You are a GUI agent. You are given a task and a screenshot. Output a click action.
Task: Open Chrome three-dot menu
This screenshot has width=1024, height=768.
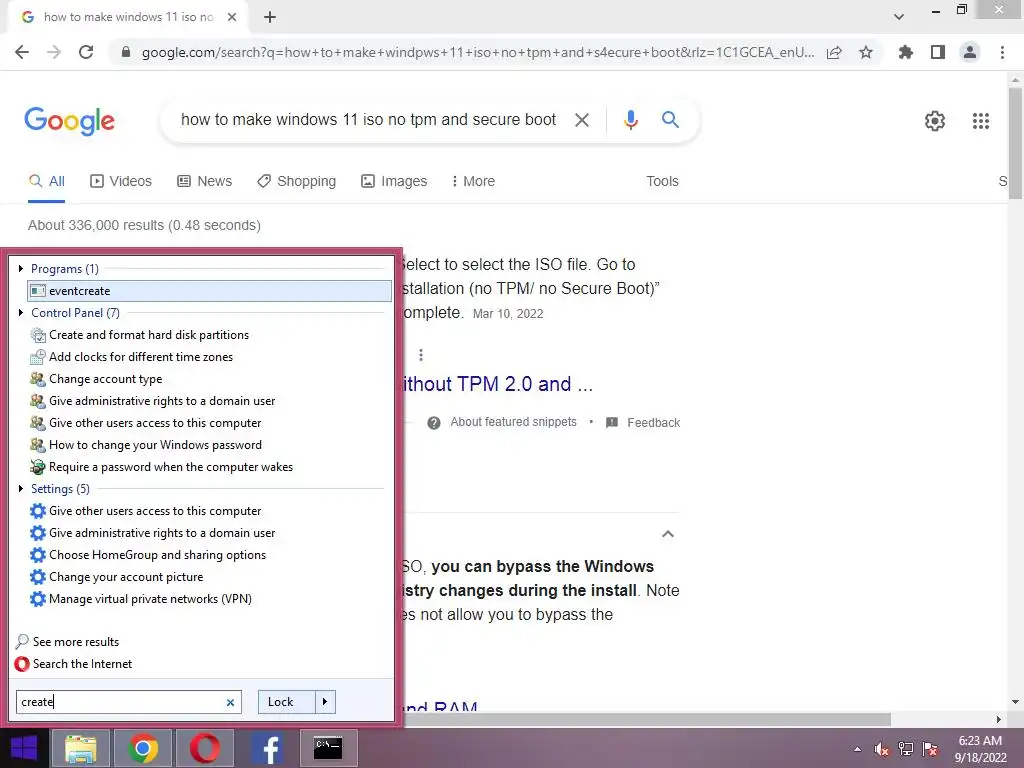point(1002,52)
